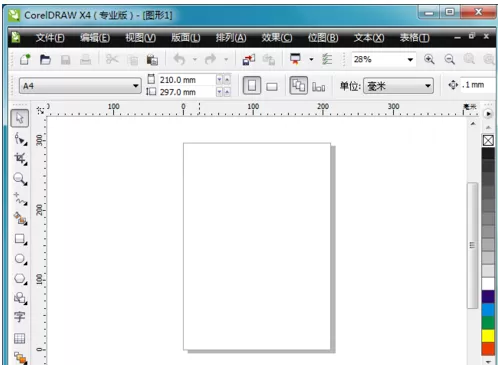Select the Table tool
This screenshot has height=365, width=498.
19,338
